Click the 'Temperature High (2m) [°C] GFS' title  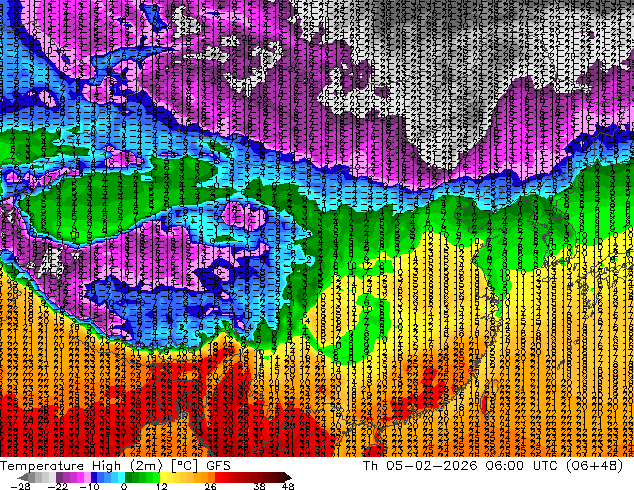coord(115,466)
